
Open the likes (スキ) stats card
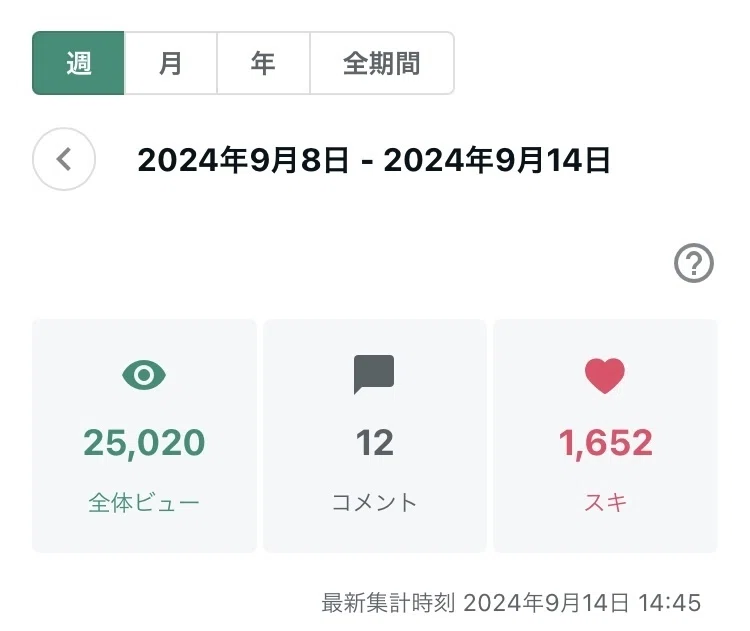606,436
